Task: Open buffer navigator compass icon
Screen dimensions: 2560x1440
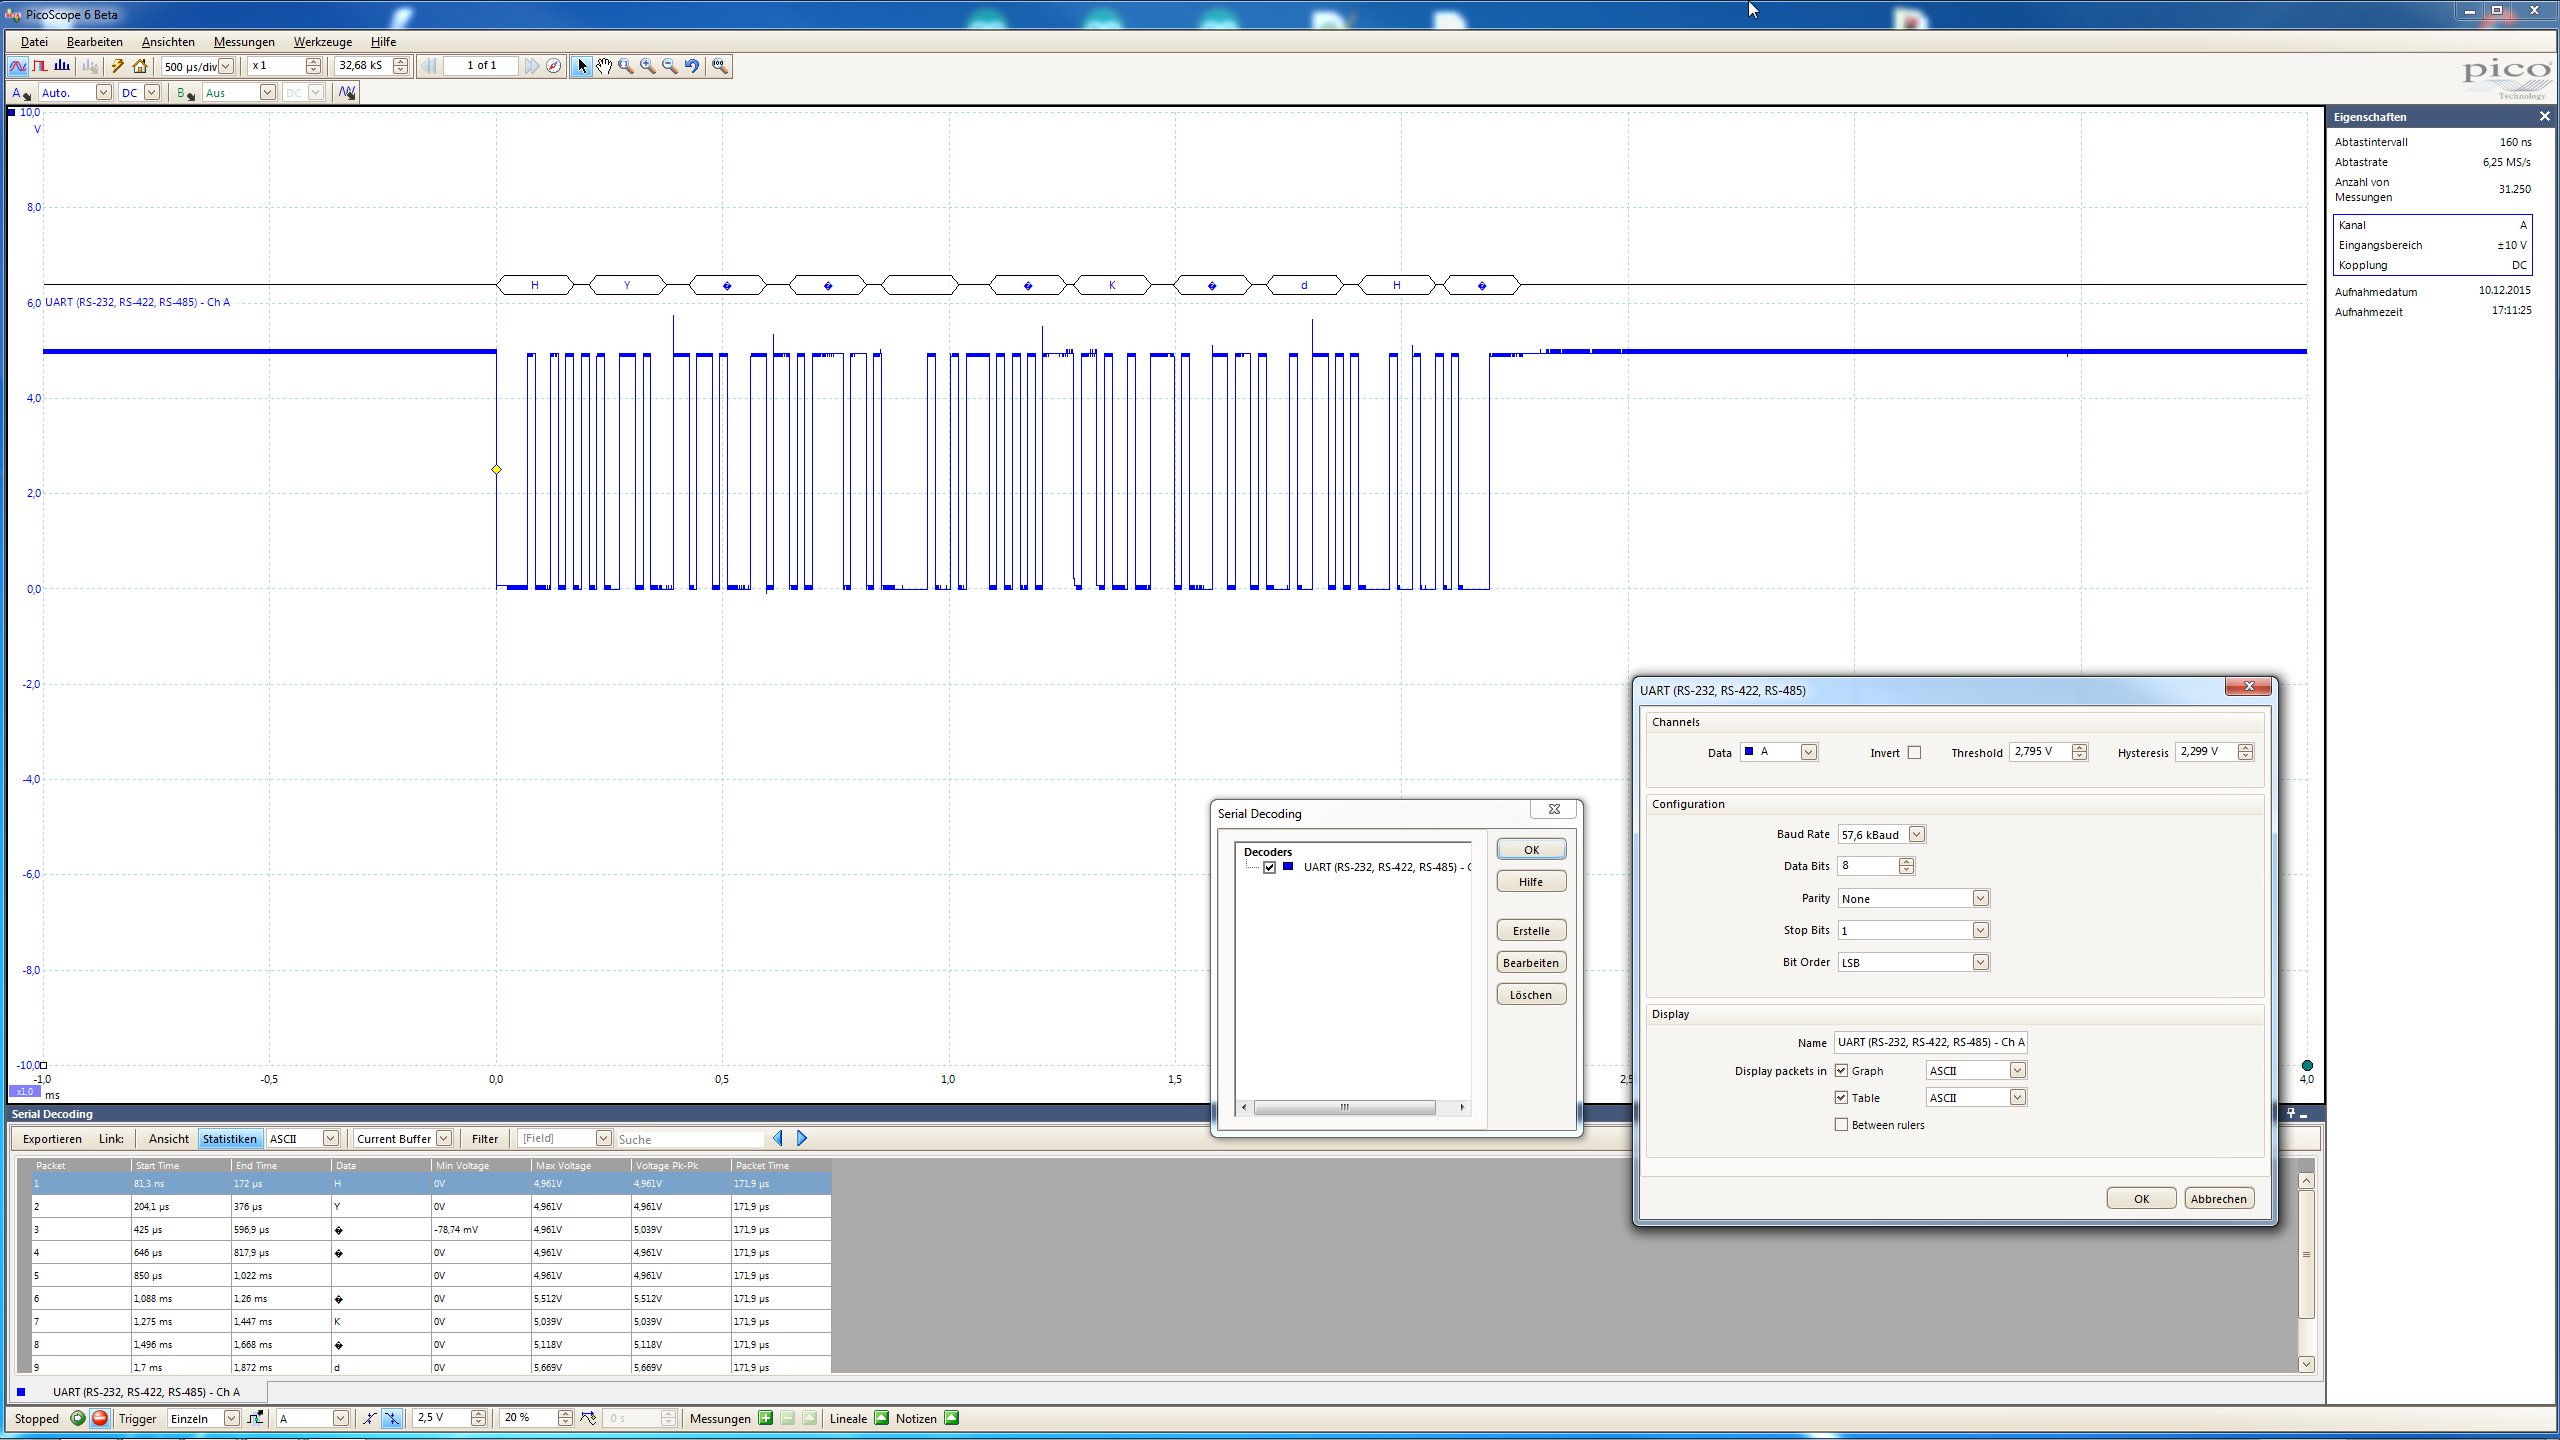Action: (554, 66)
